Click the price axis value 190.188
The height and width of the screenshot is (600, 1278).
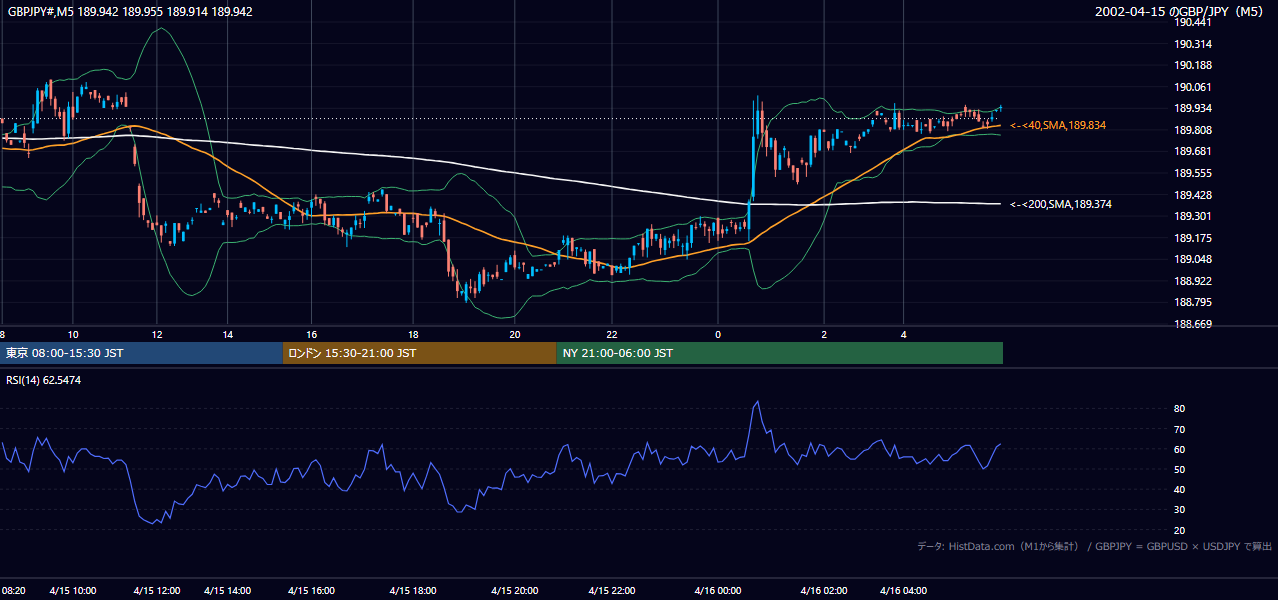(1195, 65)
